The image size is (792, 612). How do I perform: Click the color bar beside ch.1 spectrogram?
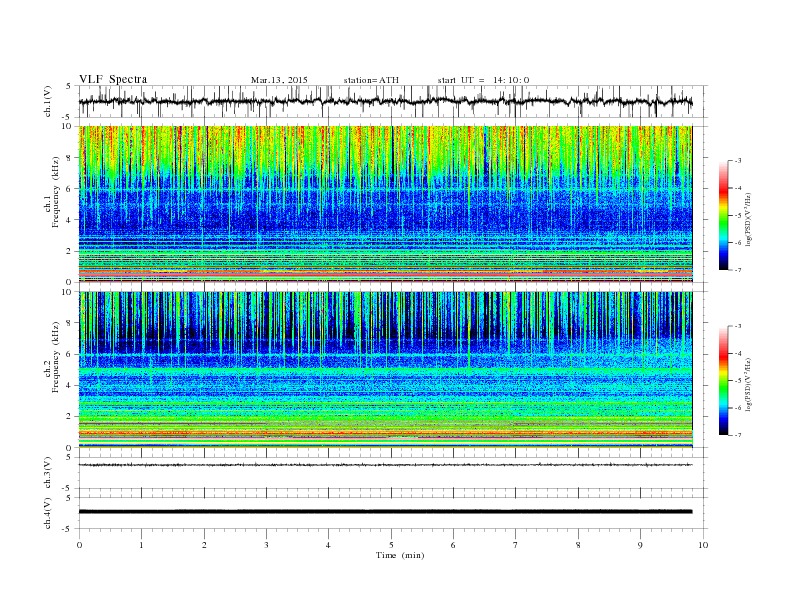coord(723,215)
